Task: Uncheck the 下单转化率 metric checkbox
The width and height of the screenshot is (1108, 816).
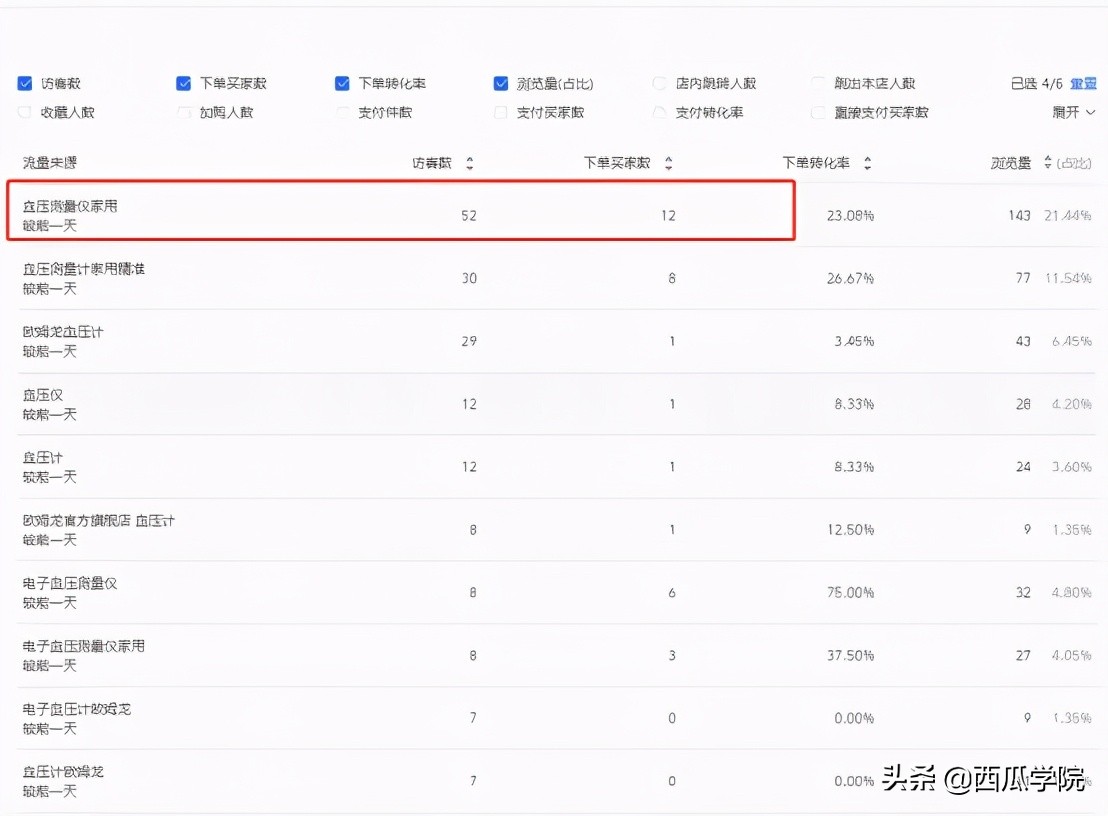Action: 342,83
